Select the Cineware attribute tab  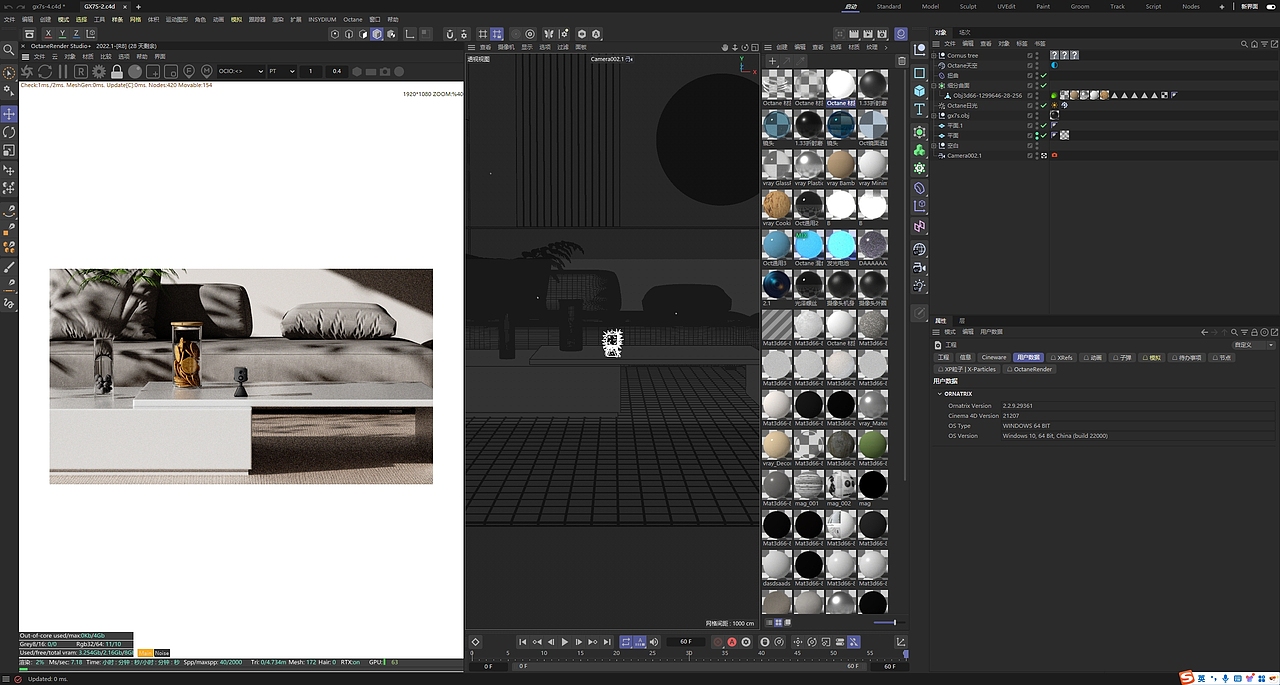[994, 357]
